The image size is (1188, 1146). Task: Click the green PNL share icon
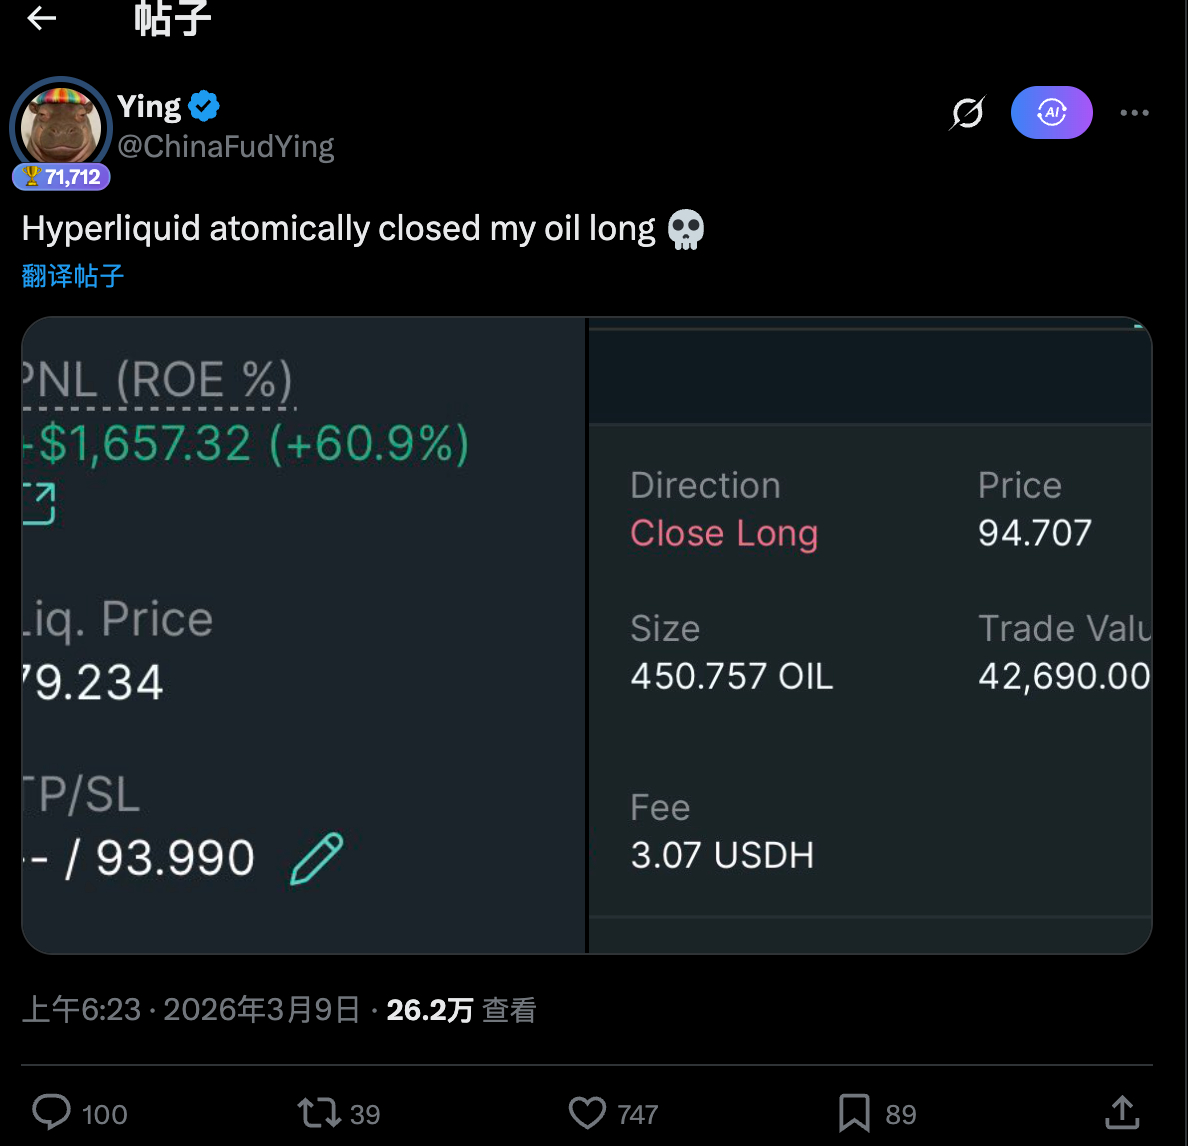pyautogui.click(x=39, y=503)
